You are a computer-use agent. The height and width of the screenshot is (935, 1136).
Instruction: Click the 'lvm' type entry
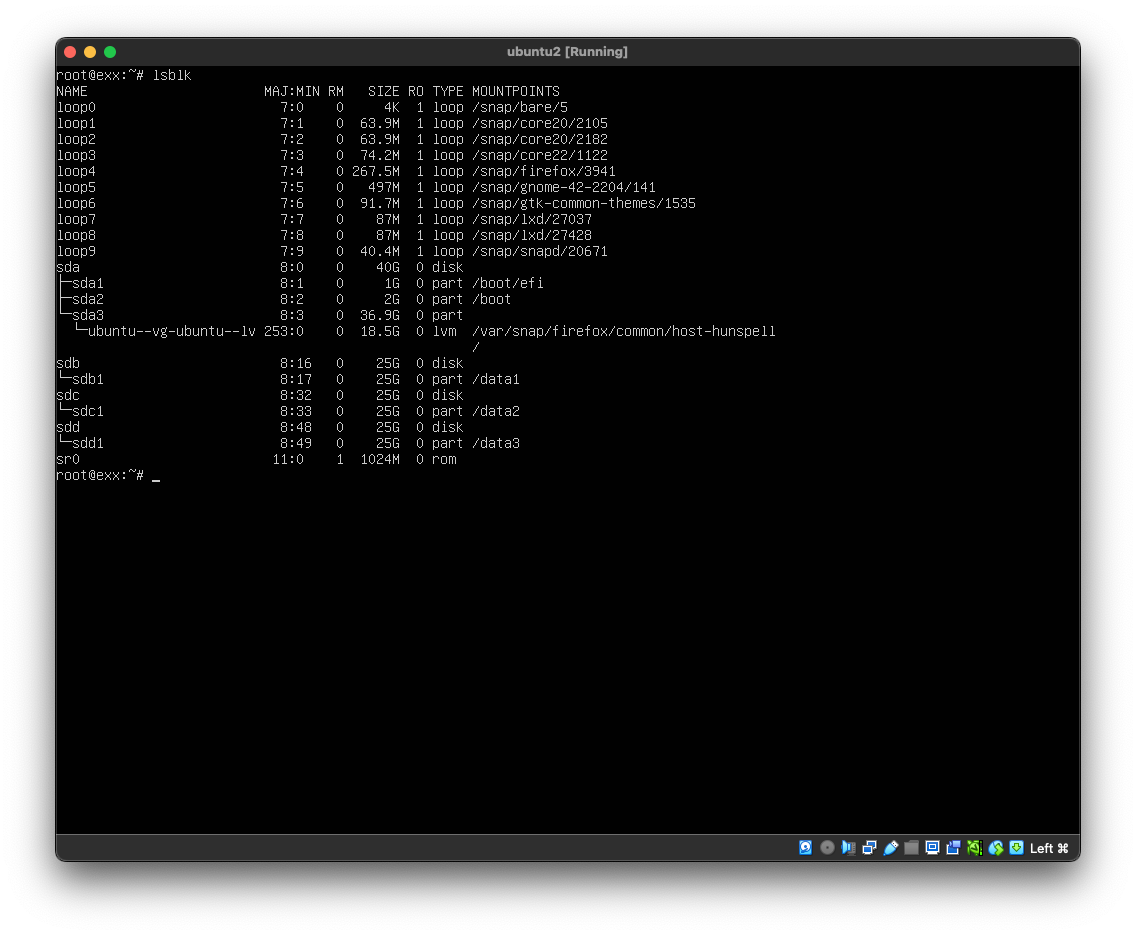coord(445,331)
